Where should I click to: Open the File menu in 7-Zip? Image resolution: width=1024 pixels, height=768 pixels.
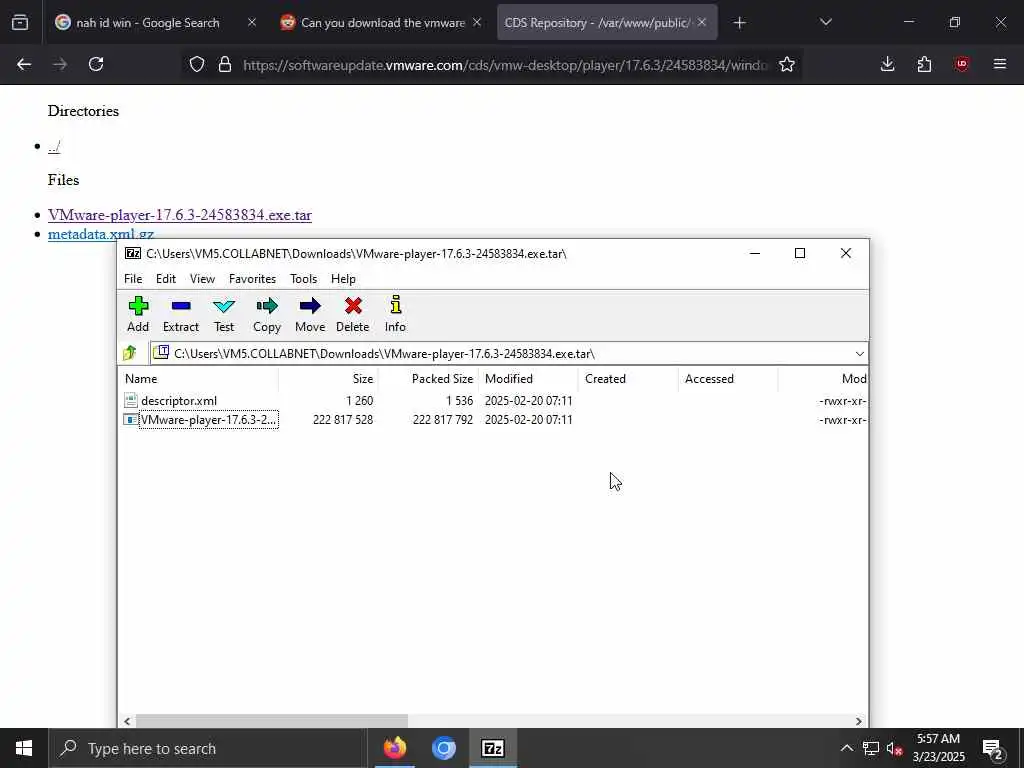(x=133, y=279)
